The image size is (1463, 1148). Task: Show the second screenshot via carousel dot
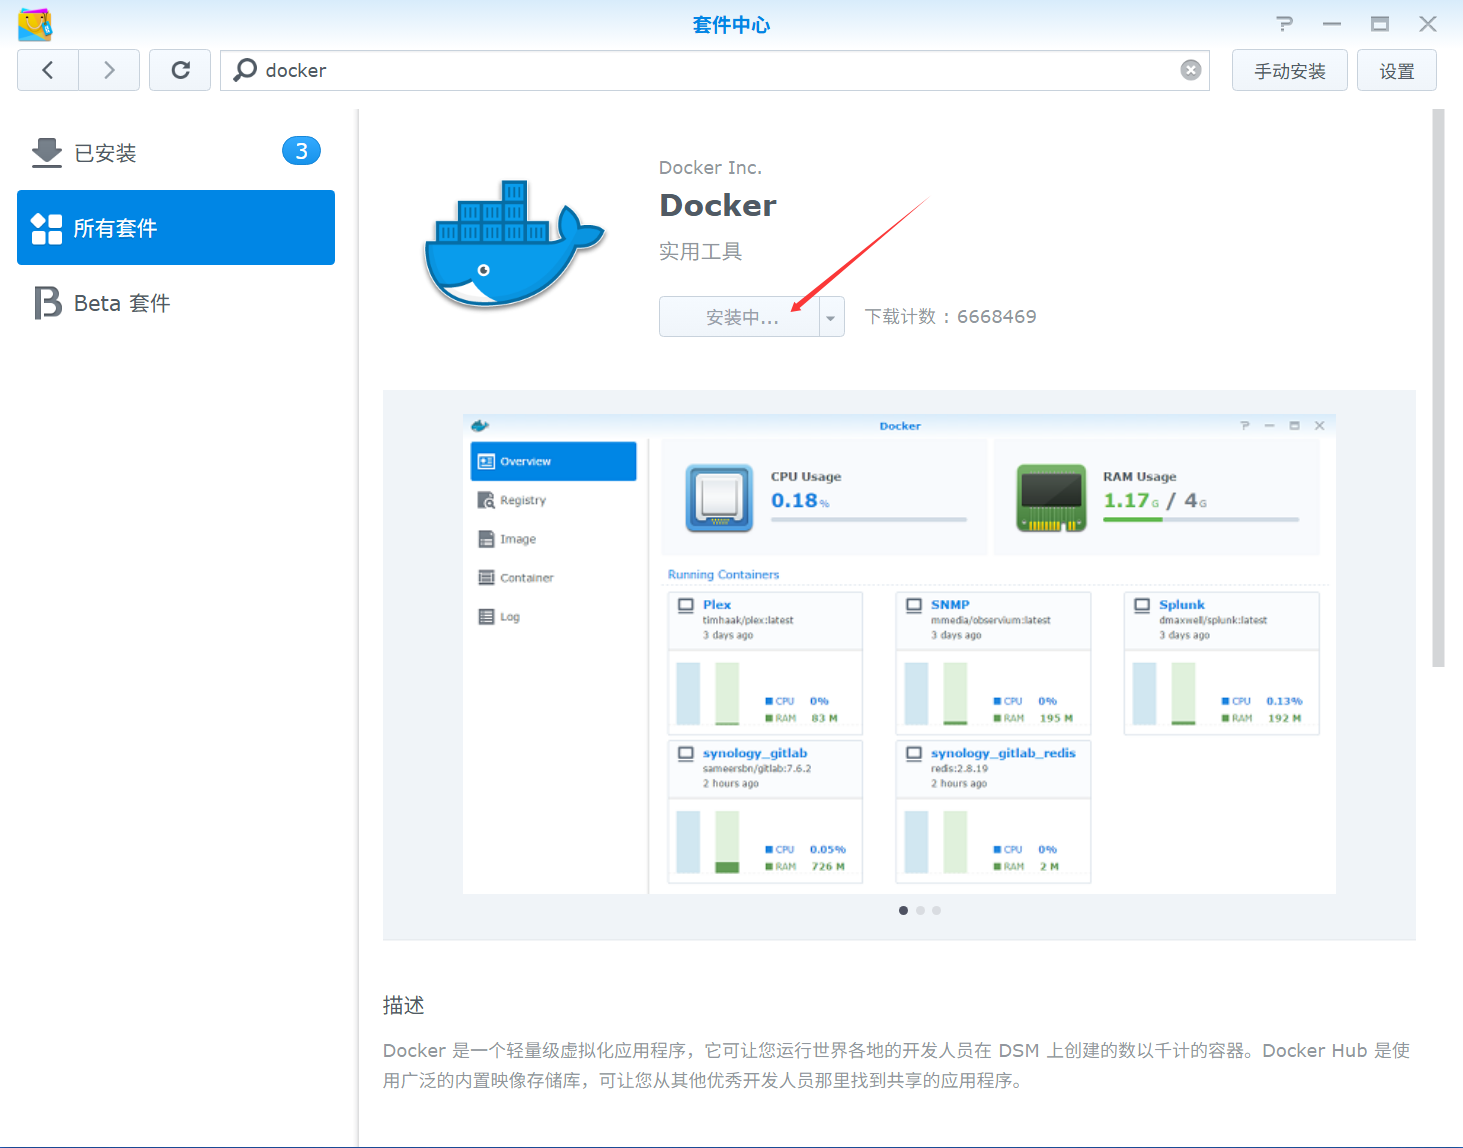pos(920,911)
